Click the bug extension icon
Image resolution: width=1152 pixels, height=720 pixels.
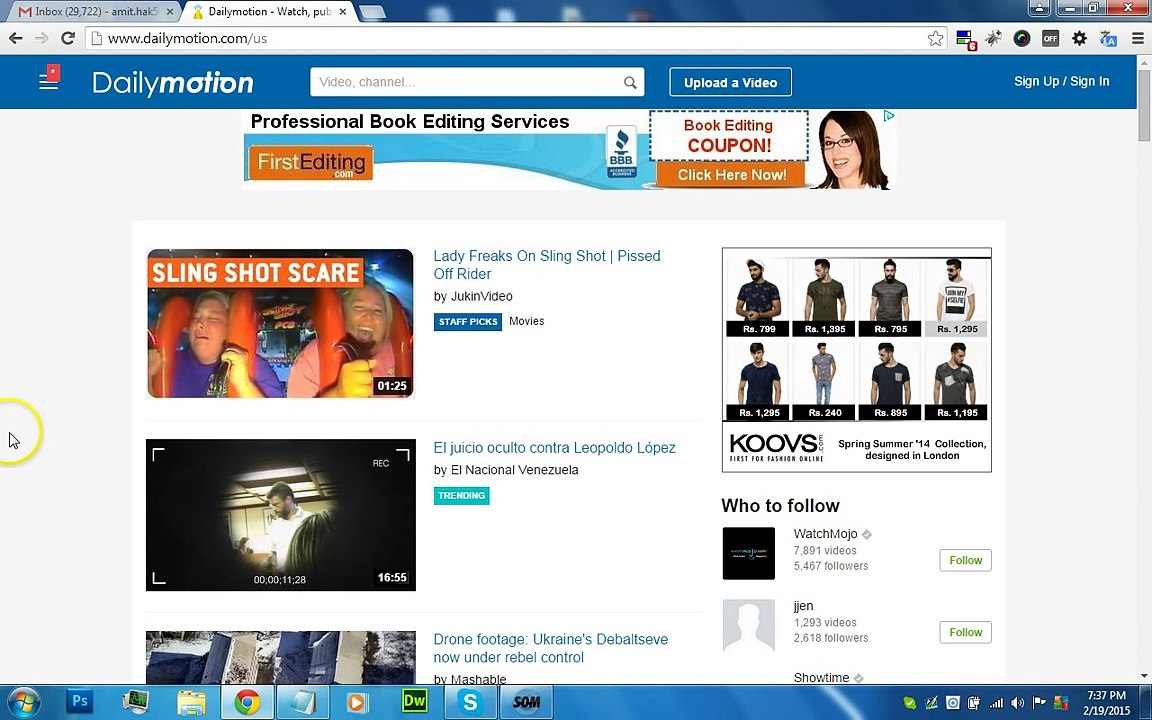993,38
